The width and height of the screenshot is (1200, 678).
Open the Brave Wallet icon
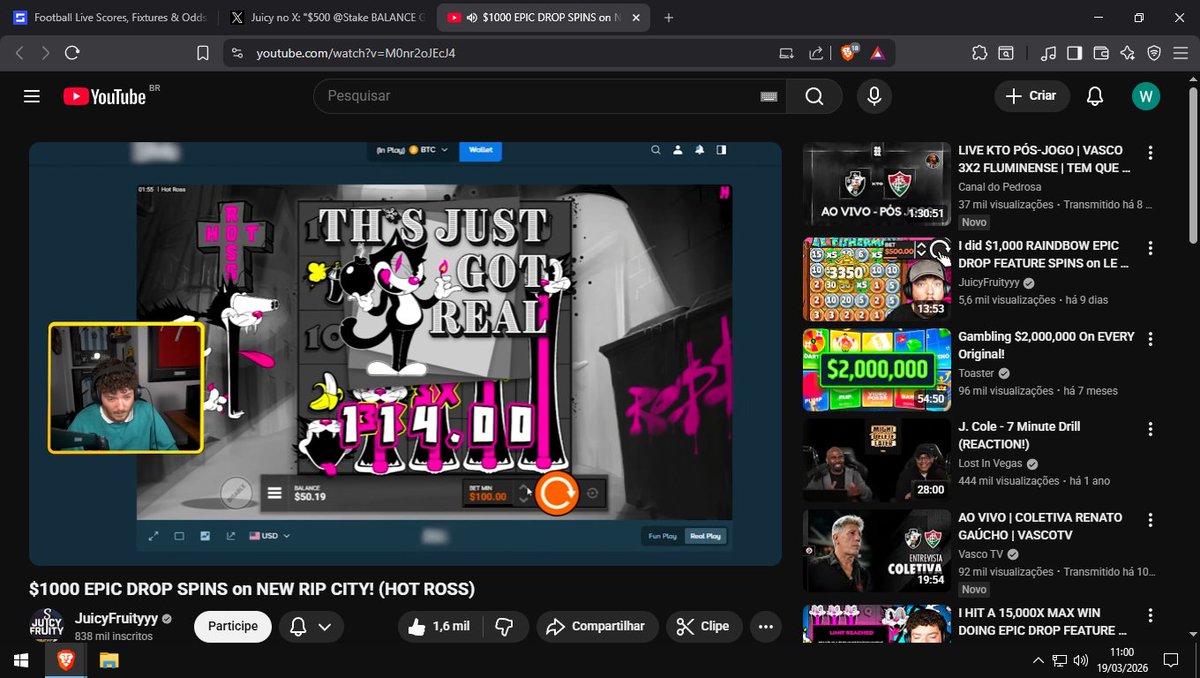(x=1101, y=53)
